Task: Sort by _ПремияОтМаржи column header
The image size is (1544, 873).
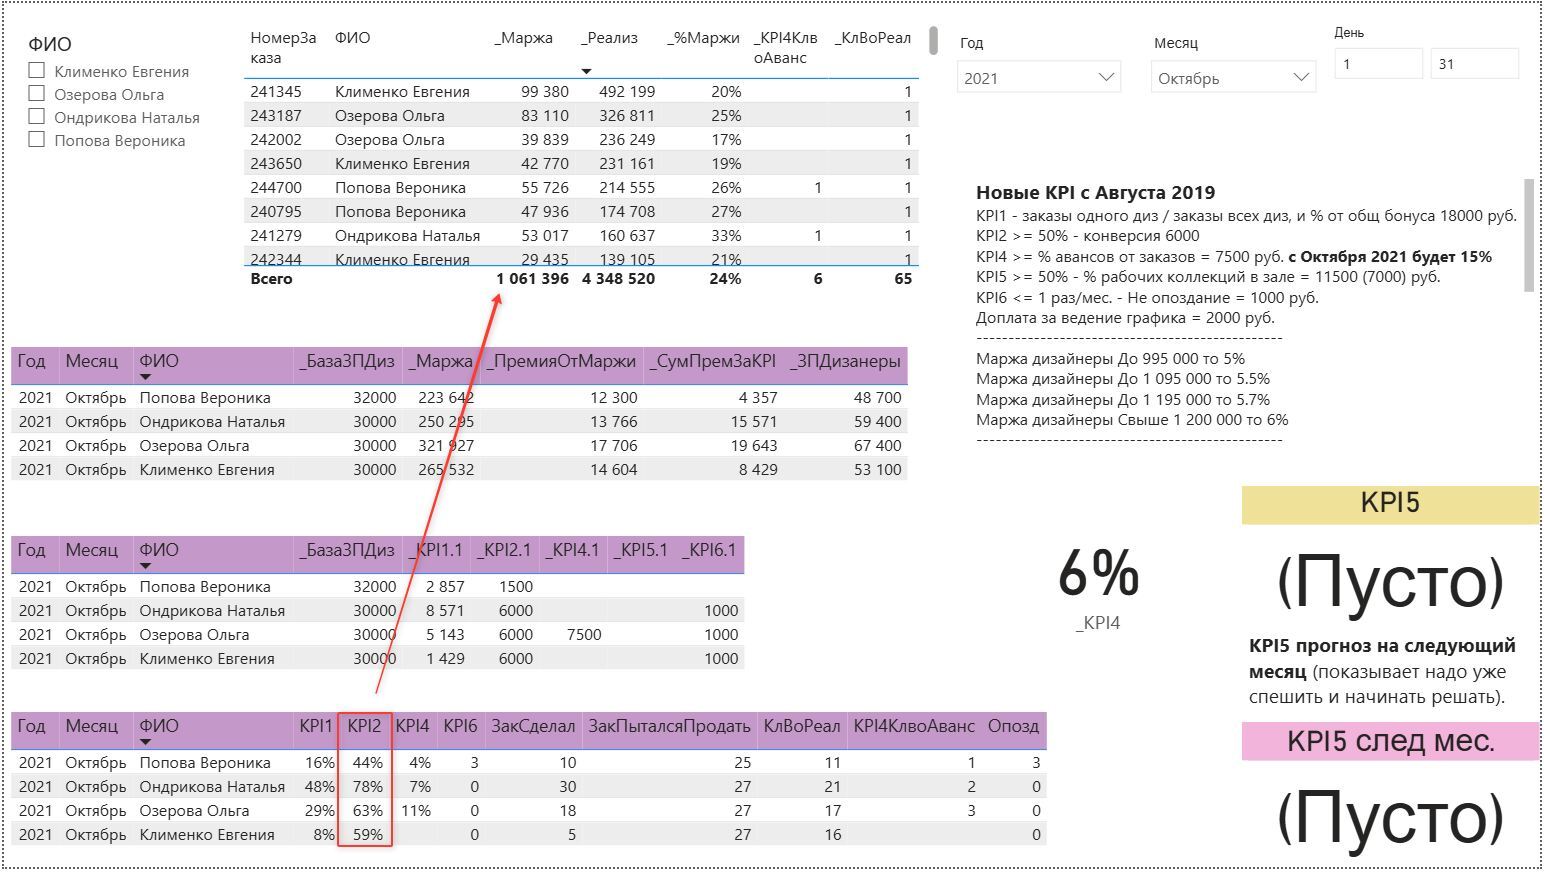Action: (x=561, y=361)
